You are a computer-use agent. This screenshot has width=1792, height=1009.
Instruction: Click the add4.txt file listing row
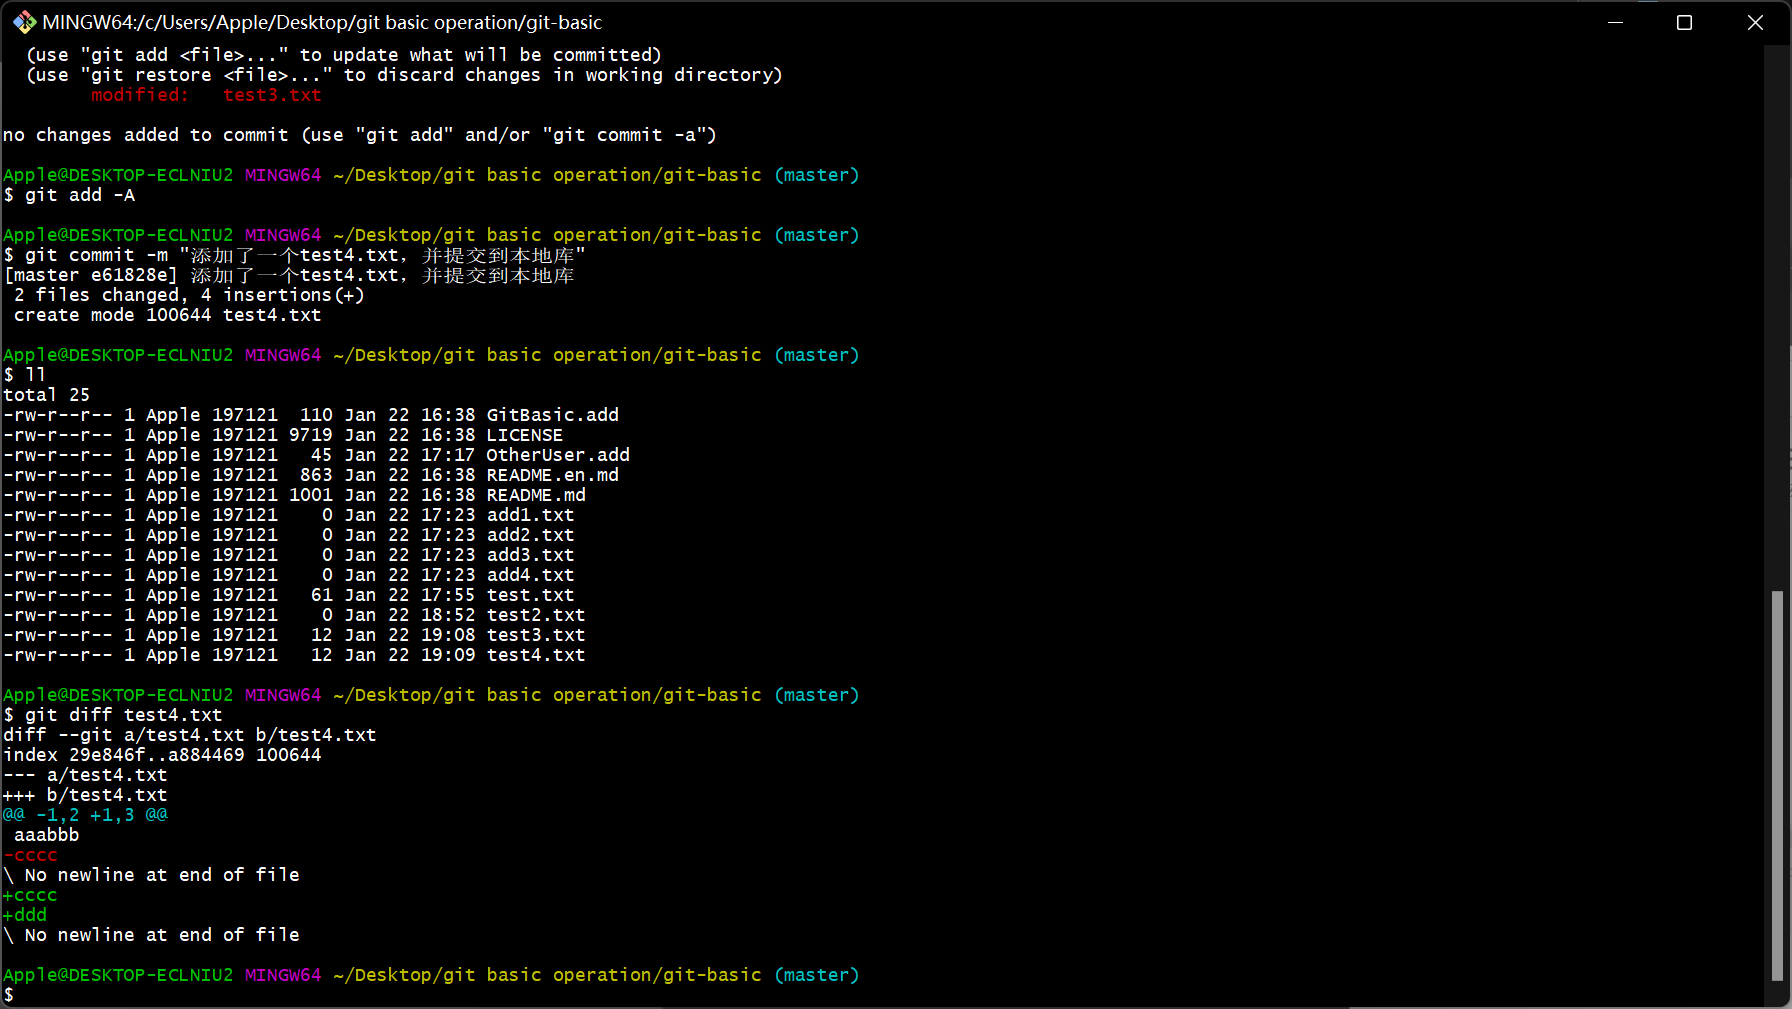point(289,575)
